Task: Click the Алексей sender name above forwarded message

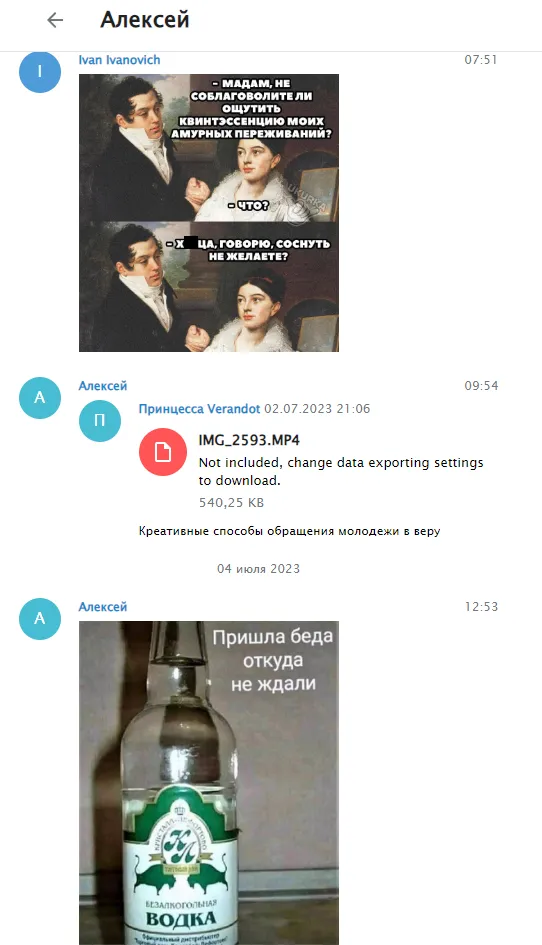Action: (102, 386)
